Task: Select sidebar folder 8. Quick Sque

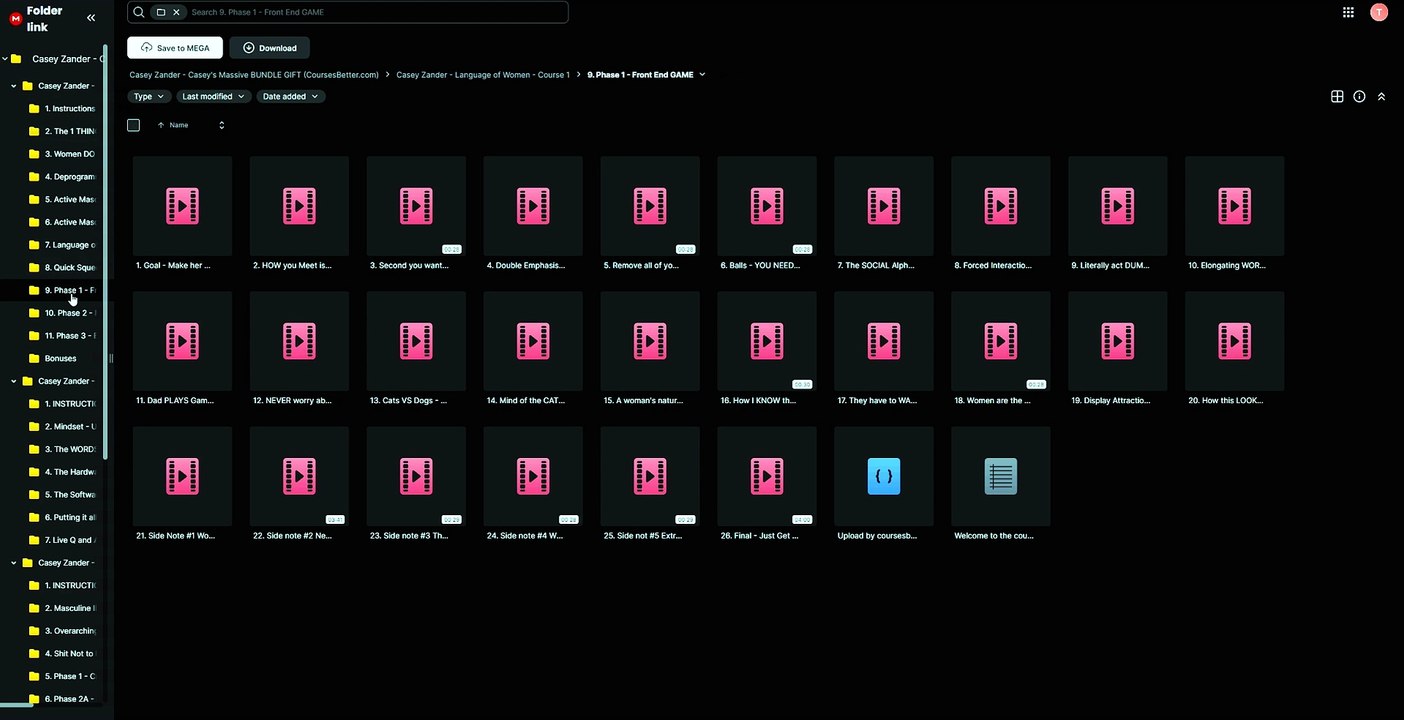Action: click(62, 268)
